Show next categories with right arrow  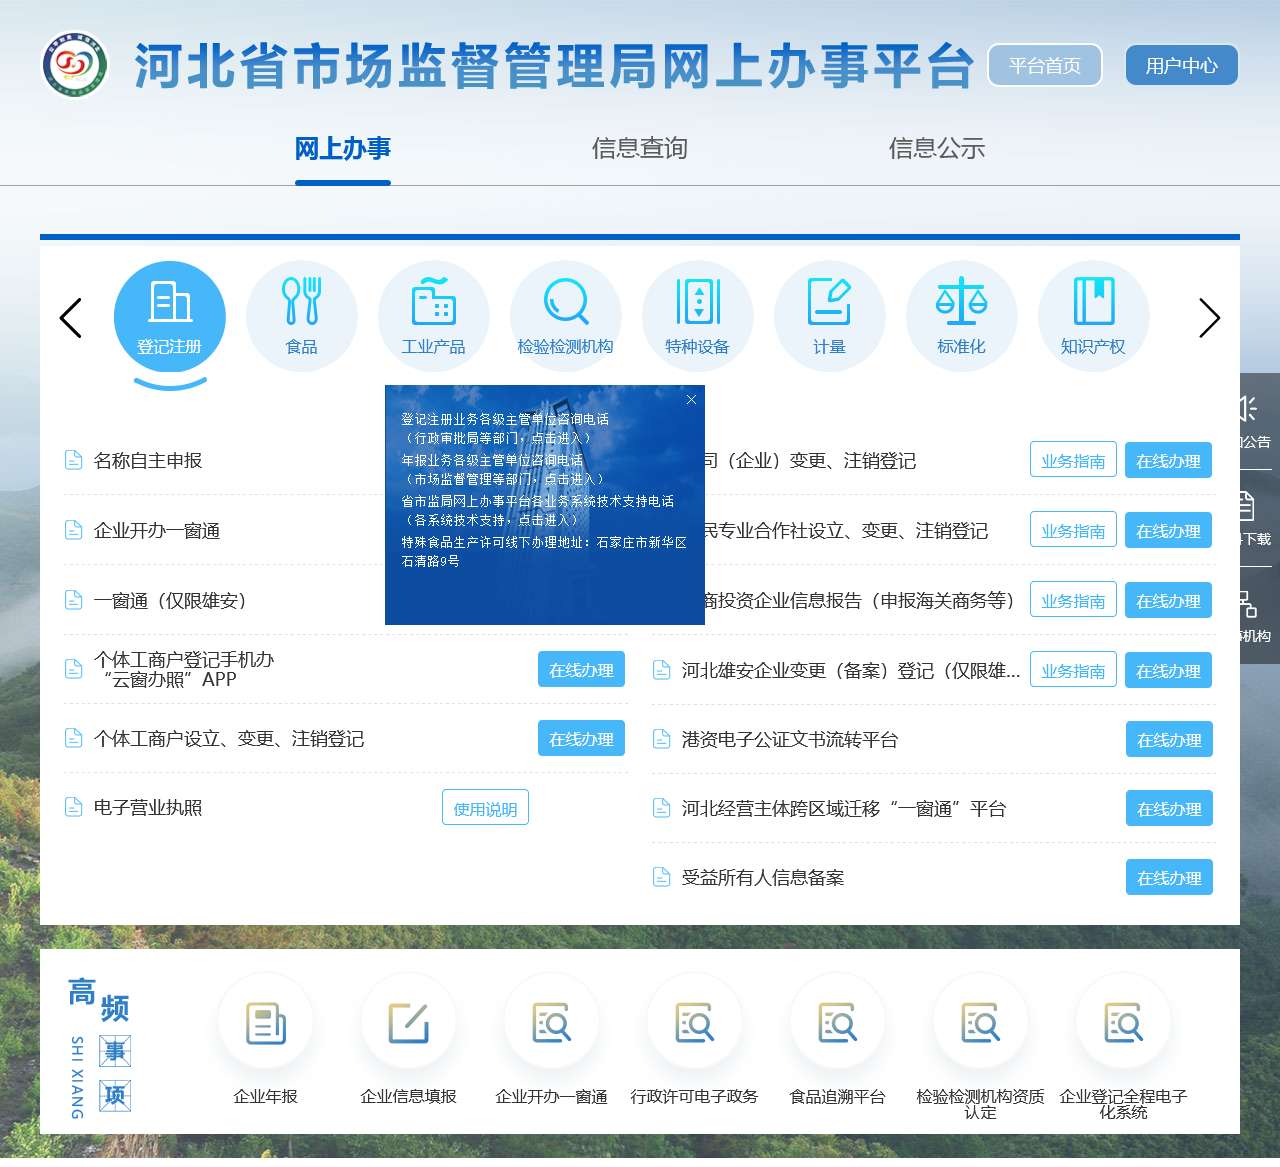(x=1210, y=318)
